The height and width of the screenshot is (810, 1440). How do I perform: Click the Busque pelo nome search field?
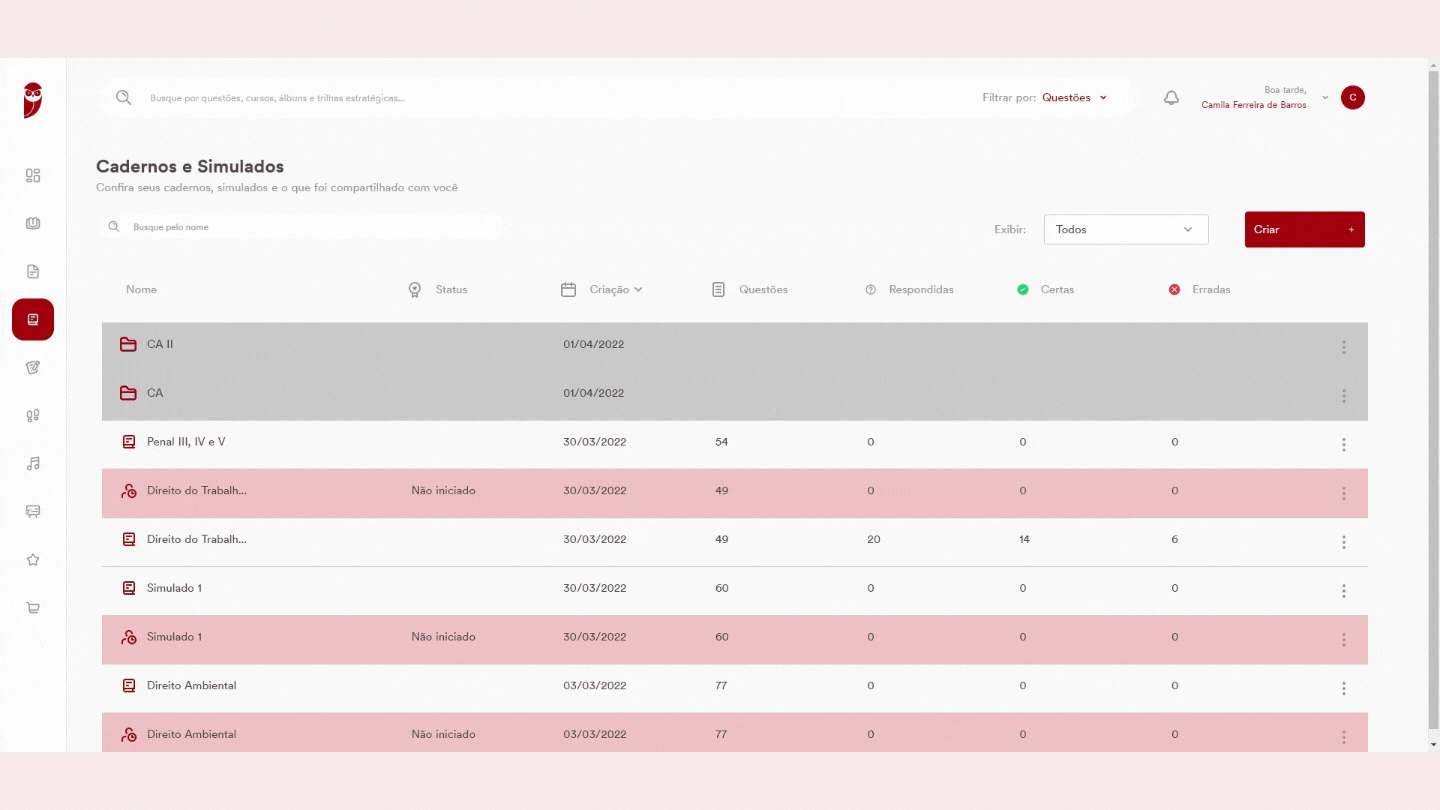pyautogui.click(x=302, y=227)
